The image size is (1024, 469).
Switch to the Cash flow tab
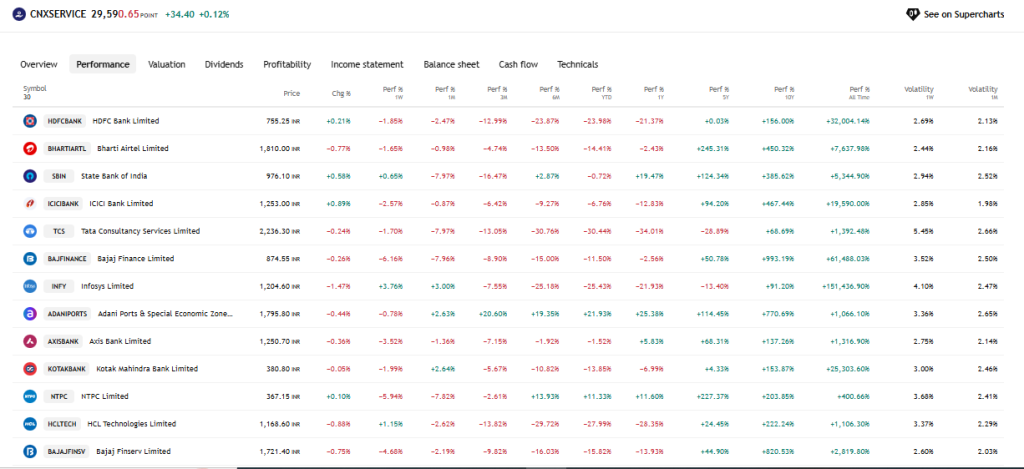tap(519, 64)
